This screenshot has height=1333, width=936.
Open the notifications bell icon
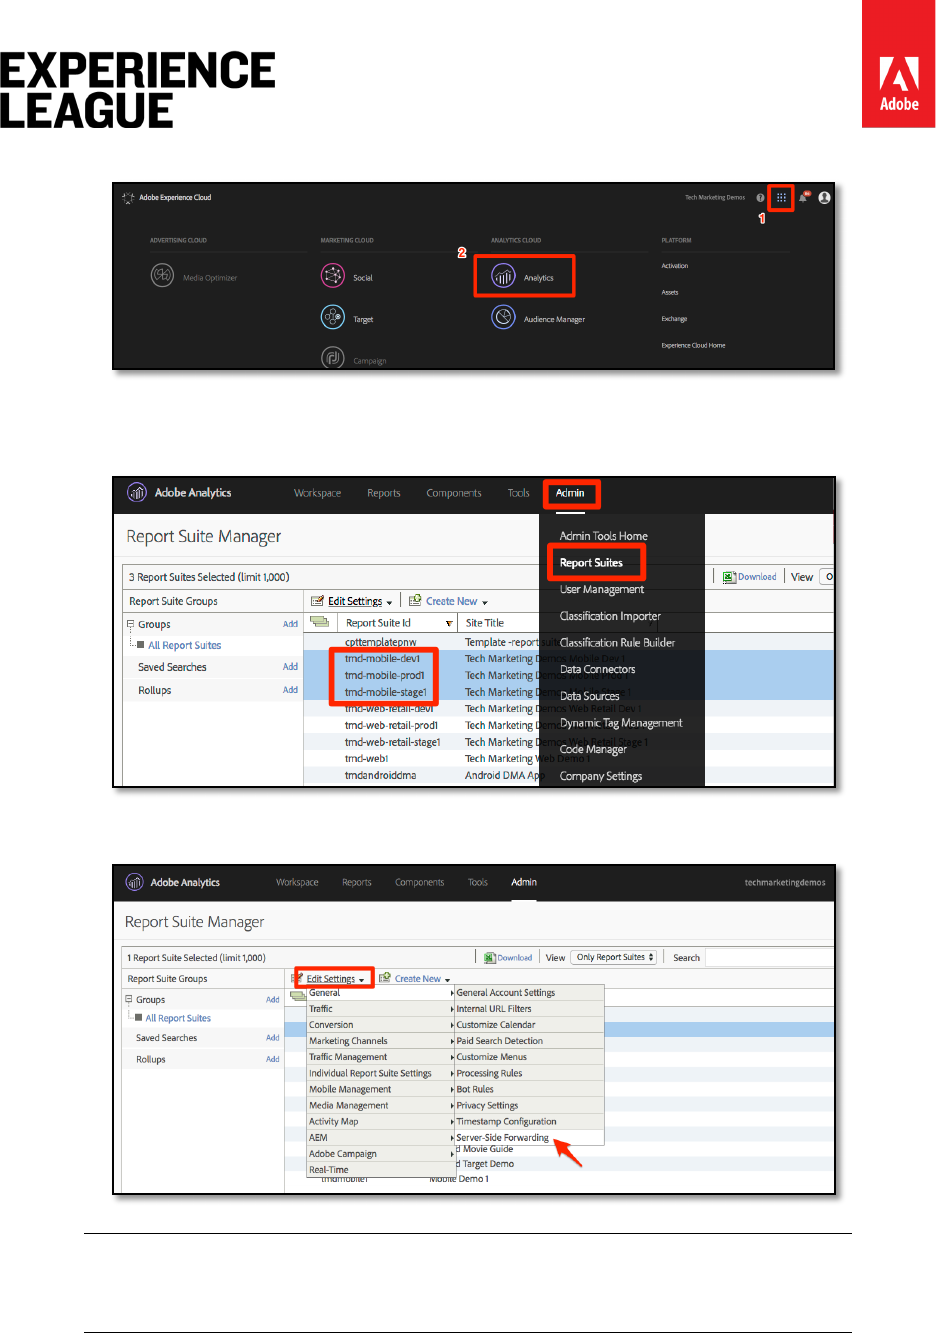803,197
